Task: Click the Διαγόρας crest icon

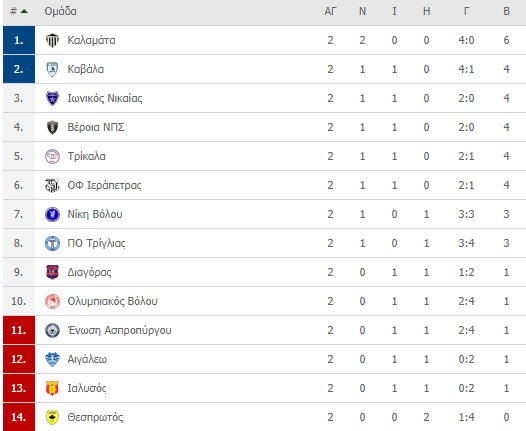Action: coord(52,272)
